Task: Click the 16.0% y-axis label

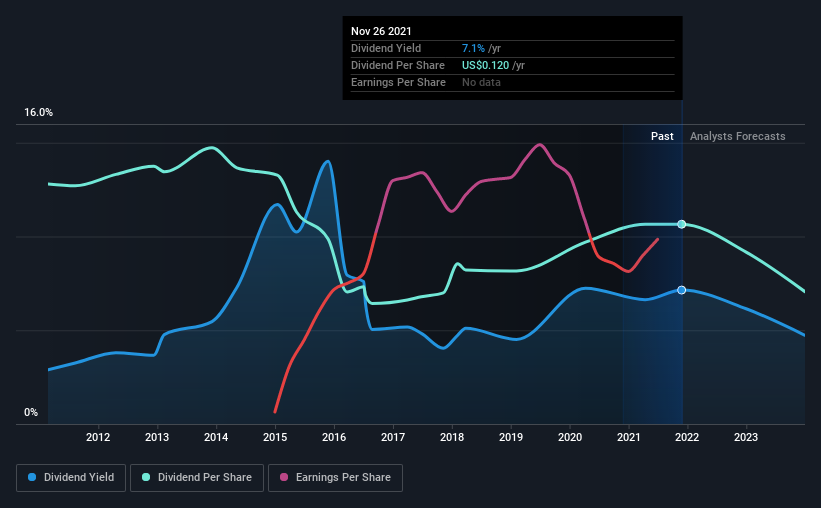Action: (x=38, y=113)
